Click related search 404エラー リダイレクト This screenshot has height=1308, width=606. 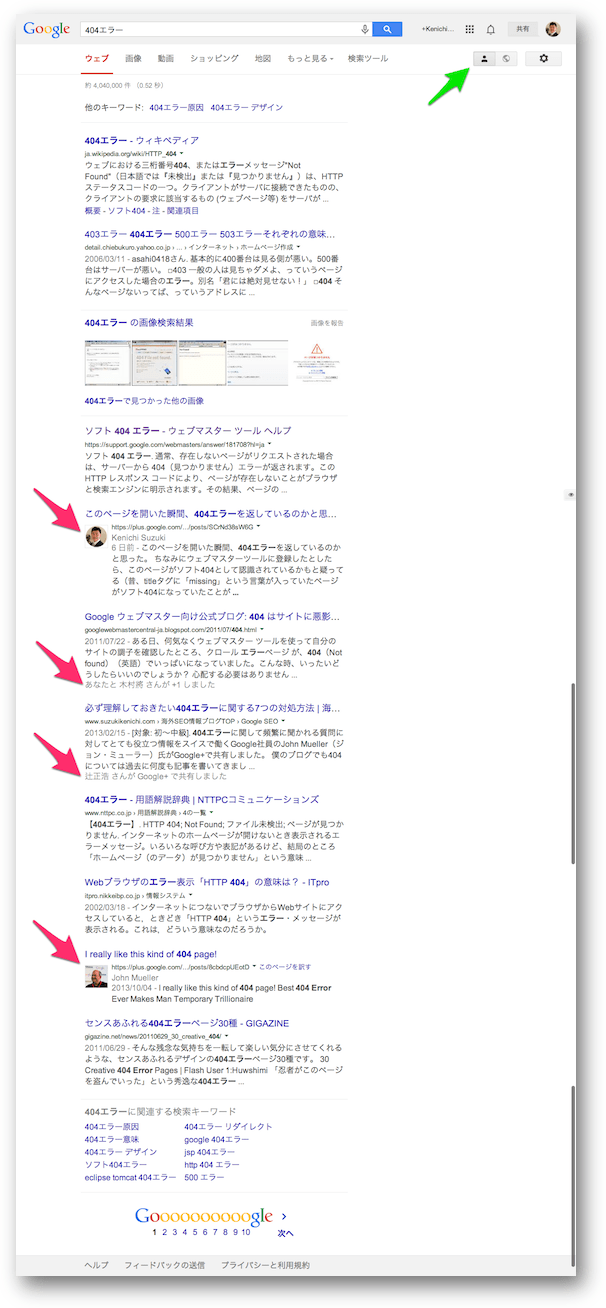point(228,1126)
